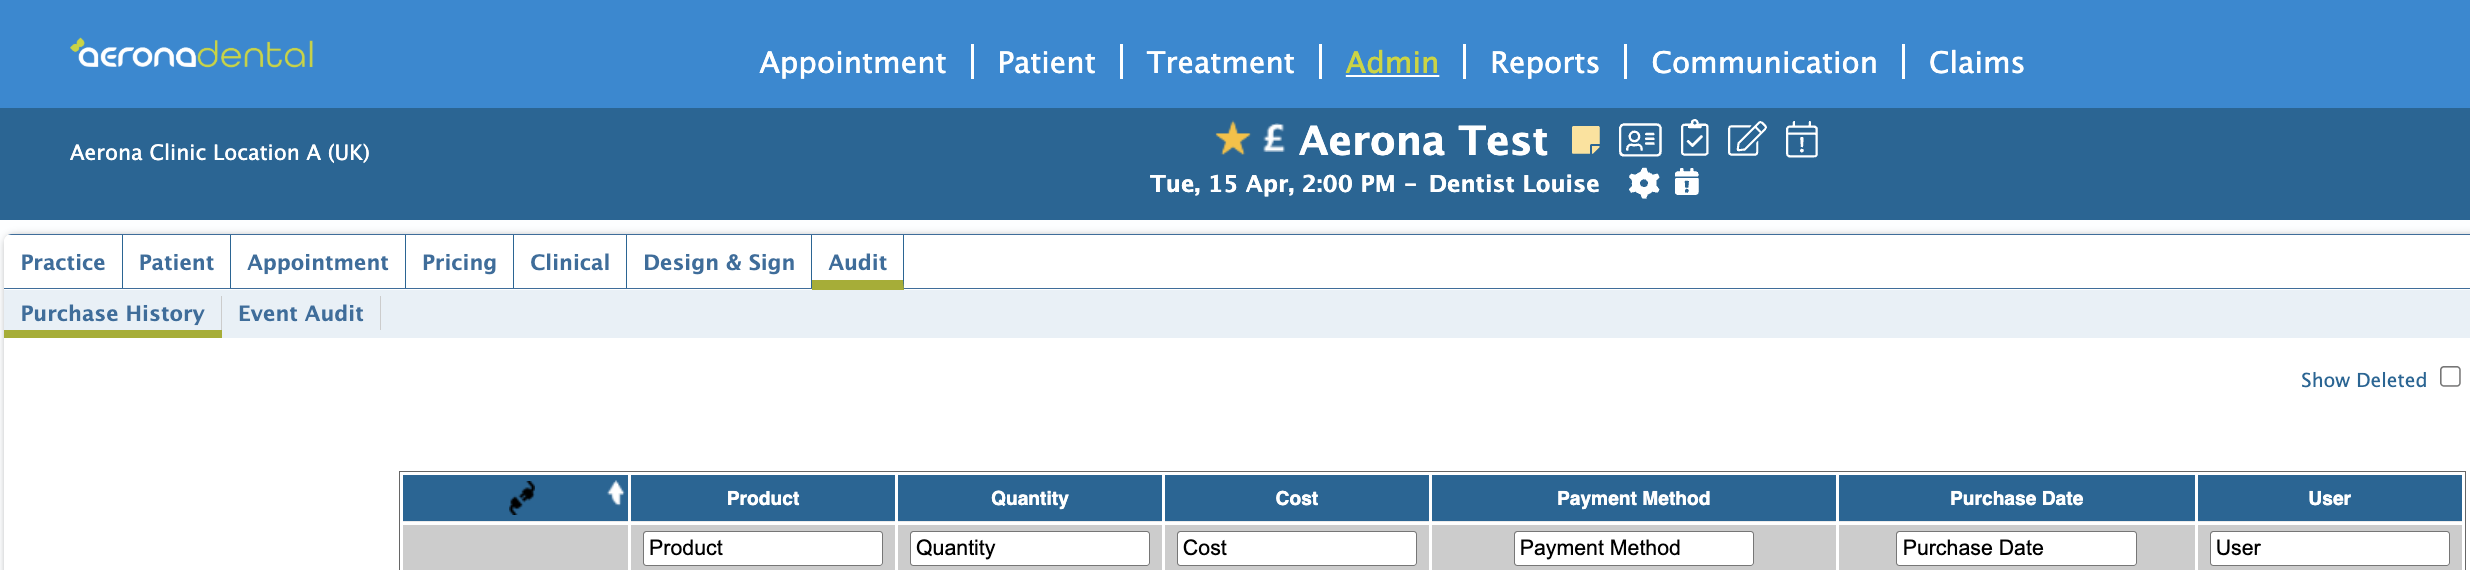The width and height of the screenshot is (2470, 570).
Task: Click the Purchase Date column header
Action: click(2015, 498)
